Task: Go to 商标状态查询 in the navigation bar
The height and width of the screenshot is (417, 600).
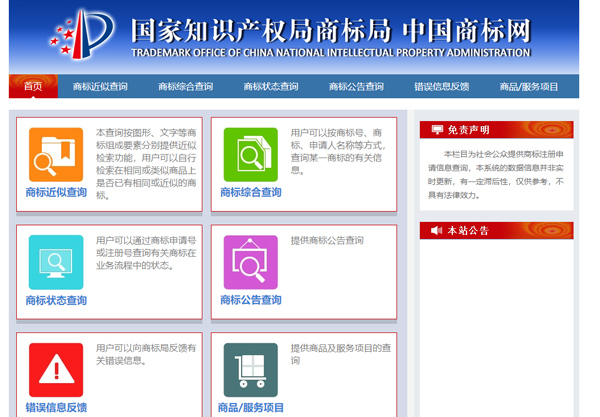Action: 270,87
